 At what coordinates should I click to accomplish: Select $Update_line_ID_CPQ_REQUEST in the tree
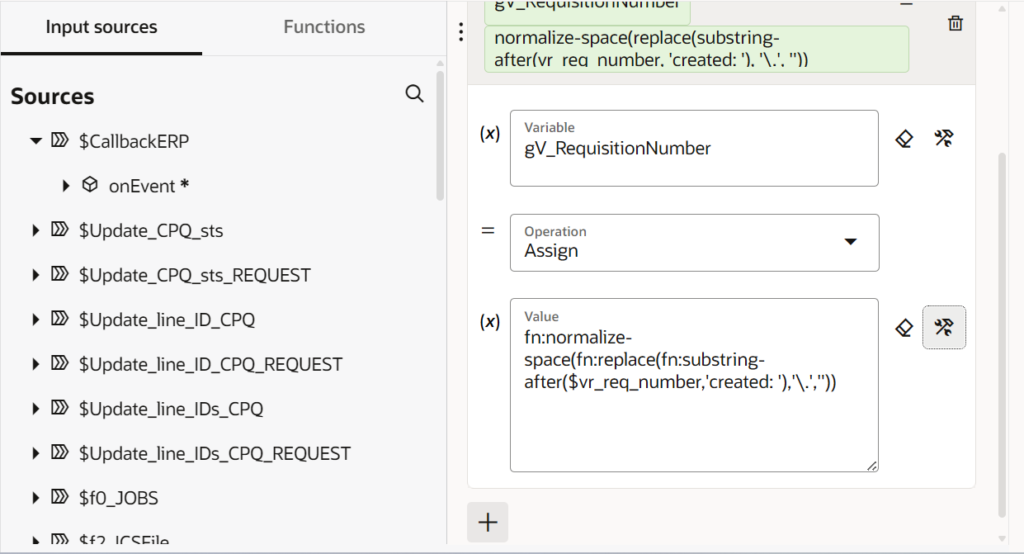coord(210,364)
